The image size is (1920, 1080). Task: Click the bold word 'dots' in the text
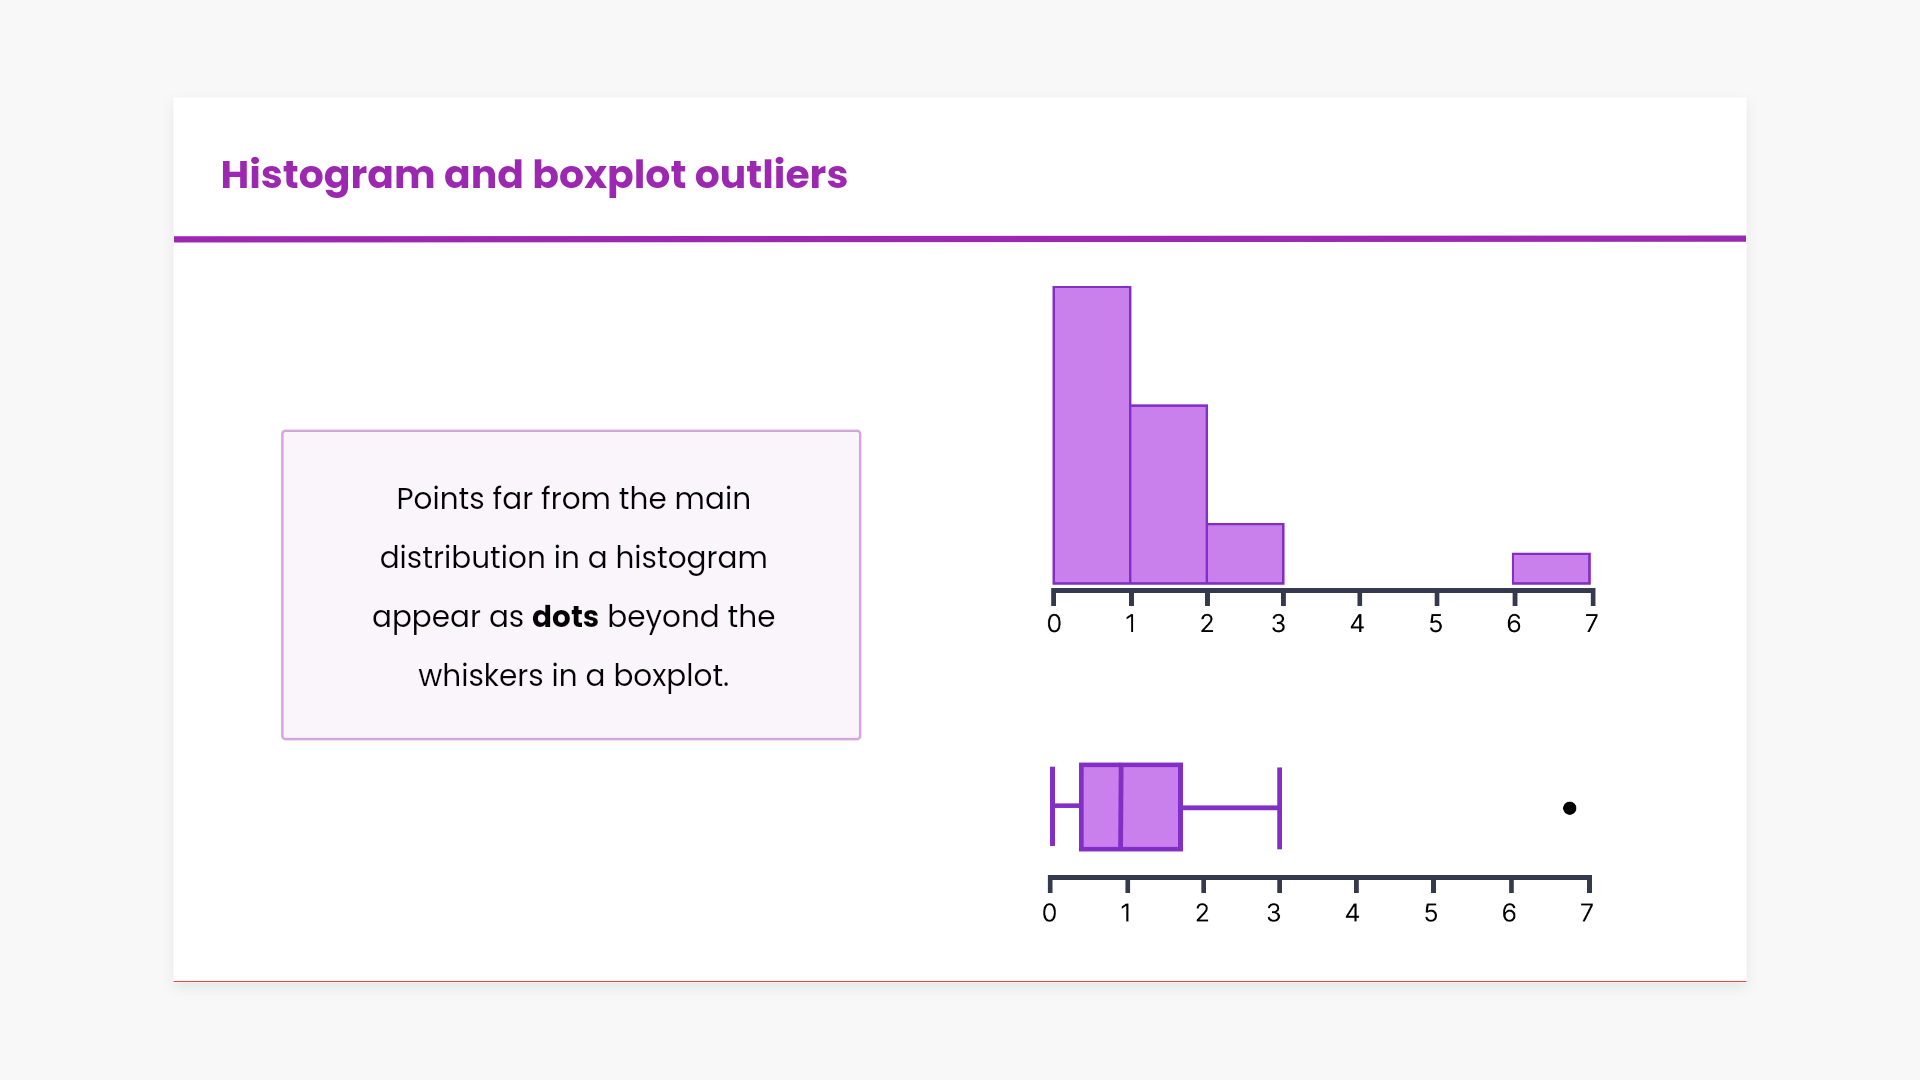coord(565,617)
